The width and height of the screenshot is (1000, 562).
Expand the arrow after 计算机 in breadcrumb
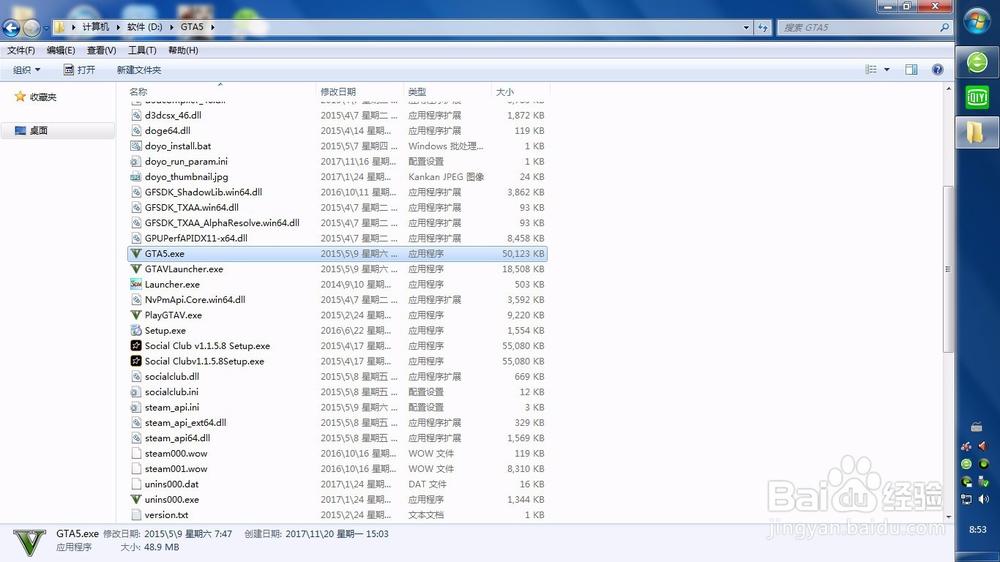pyautogui.click(x=119, y=27)
